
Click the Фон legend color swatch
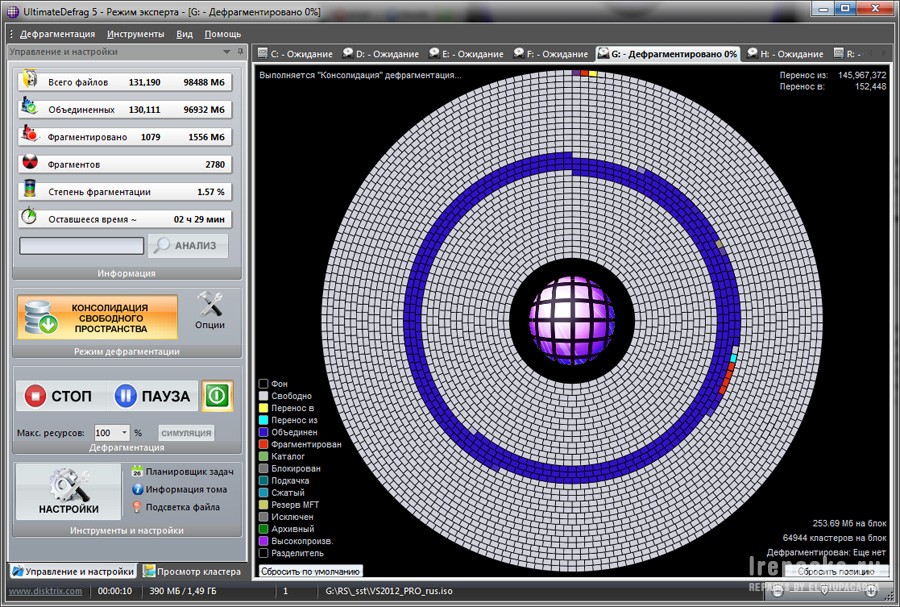pos(263,384)
